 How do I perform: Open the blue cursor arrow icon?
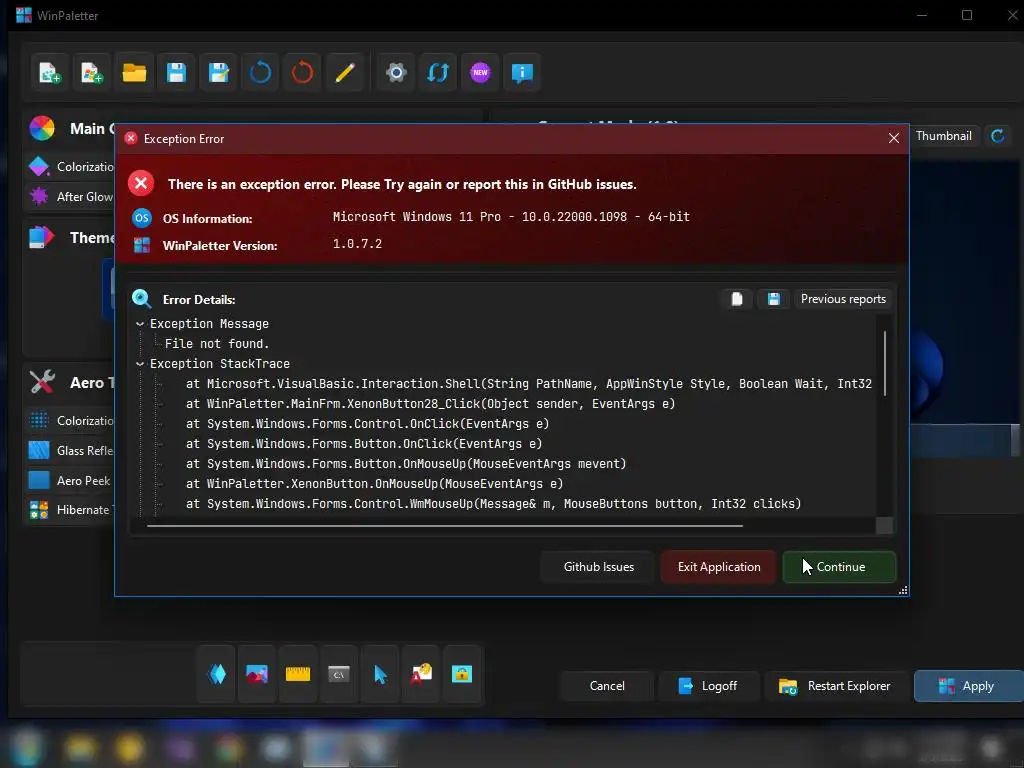pyautogui.click(x=380, y=674)
